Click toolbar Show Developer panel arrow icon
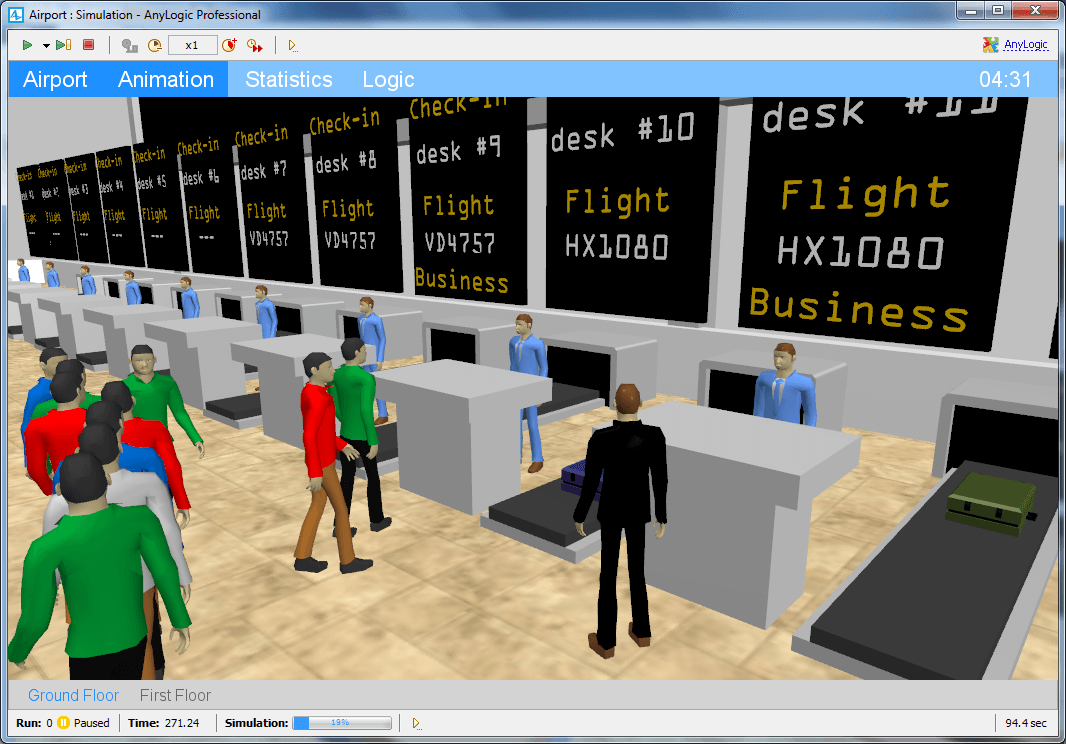 [x=292, y=46]
